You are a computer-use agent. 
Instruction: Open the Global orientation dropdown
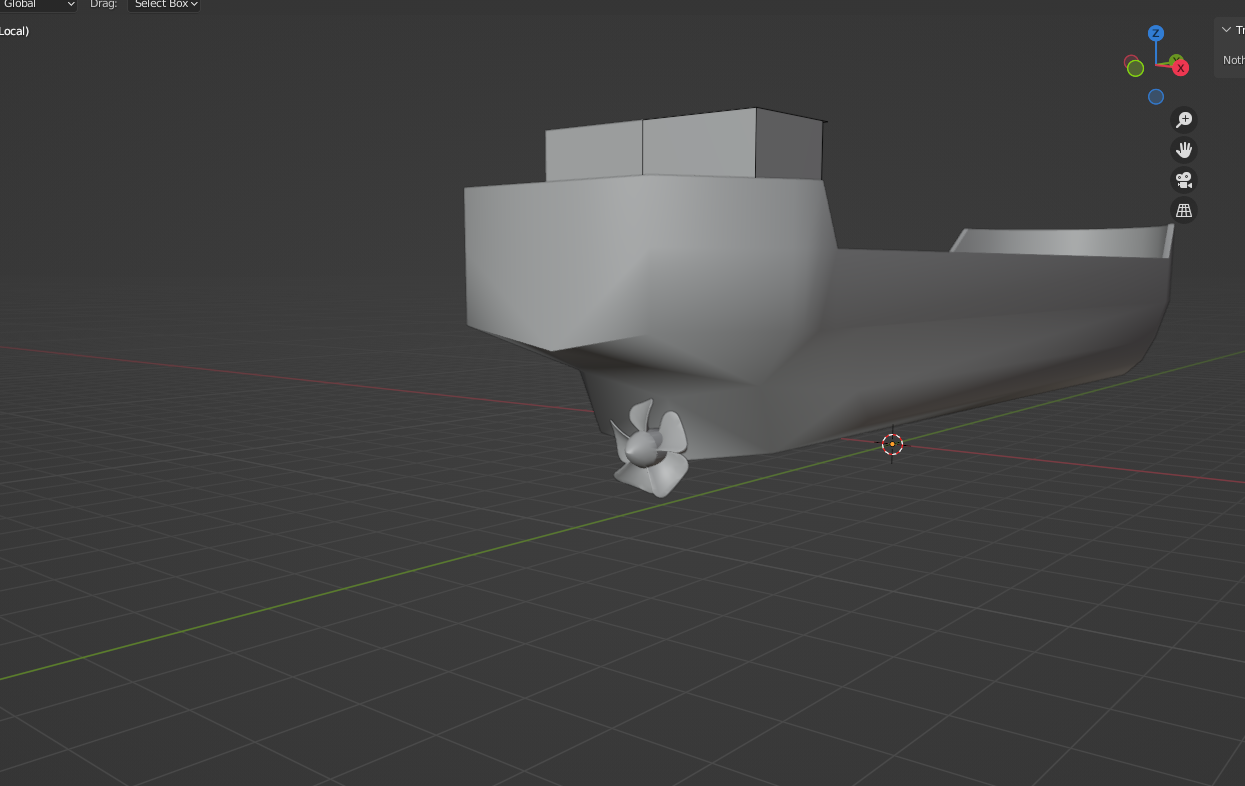38,5
